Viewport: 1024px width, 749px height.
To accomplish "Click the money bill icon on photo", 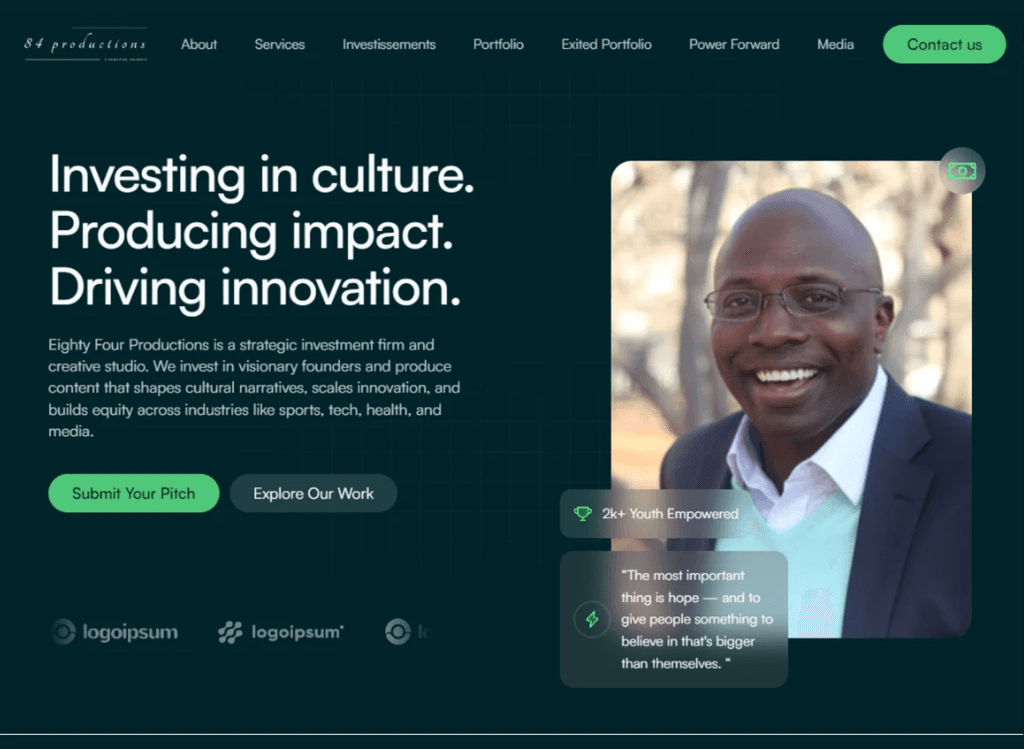I will (x=962, y=171).
